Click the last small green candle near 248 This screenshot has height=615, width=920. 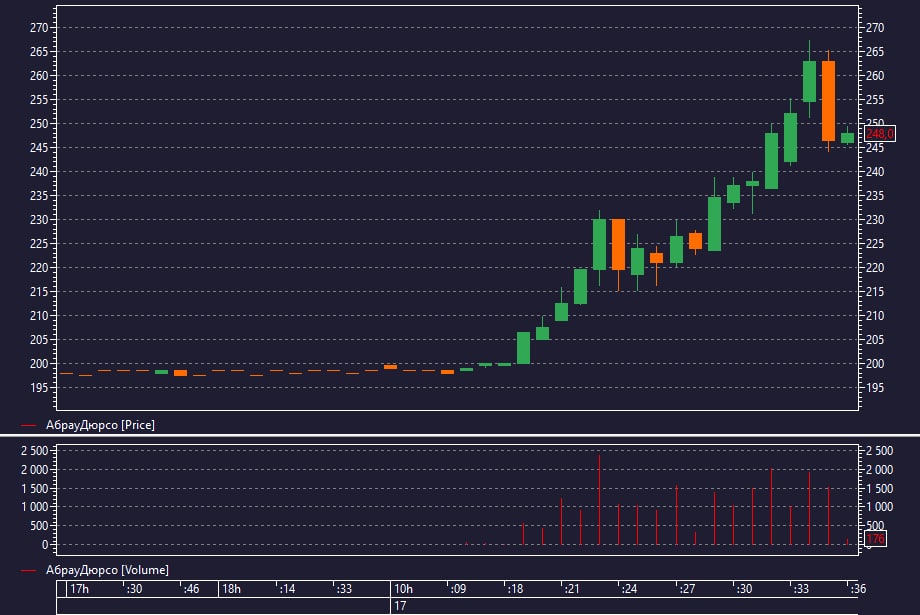pyautogui.click(x=847, y=138)
